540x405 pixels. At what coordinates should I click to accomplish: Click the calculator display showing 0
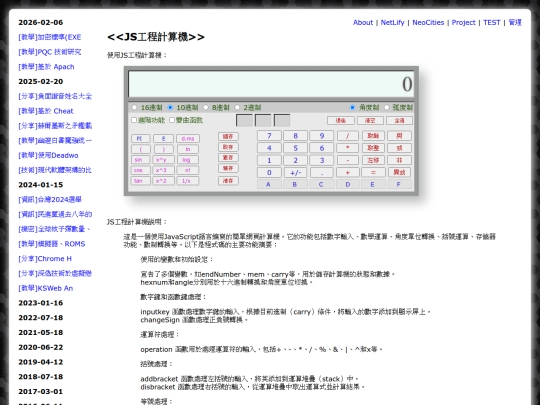pyautogui.click(x=271, y=84)
